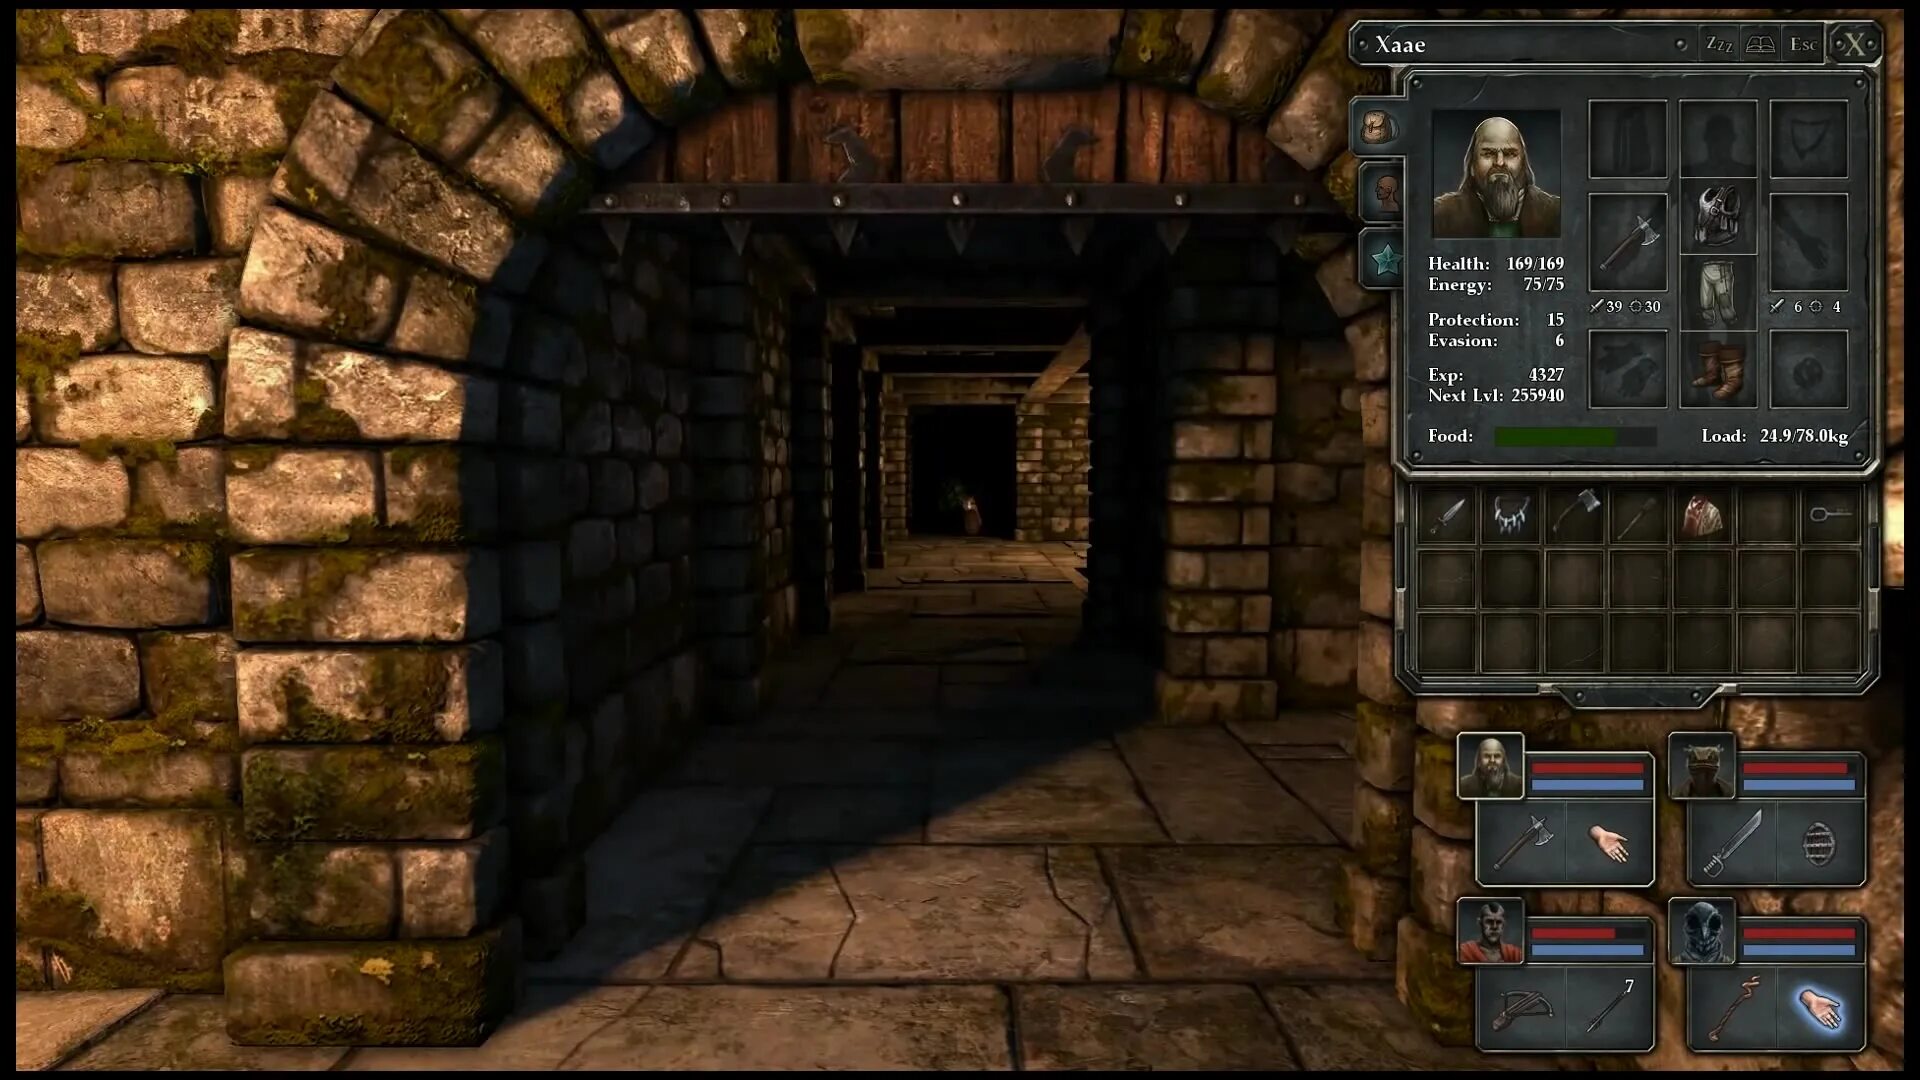Click the Zzz rest button
1920x1080 pixels.
click(x=1718, y=45)
